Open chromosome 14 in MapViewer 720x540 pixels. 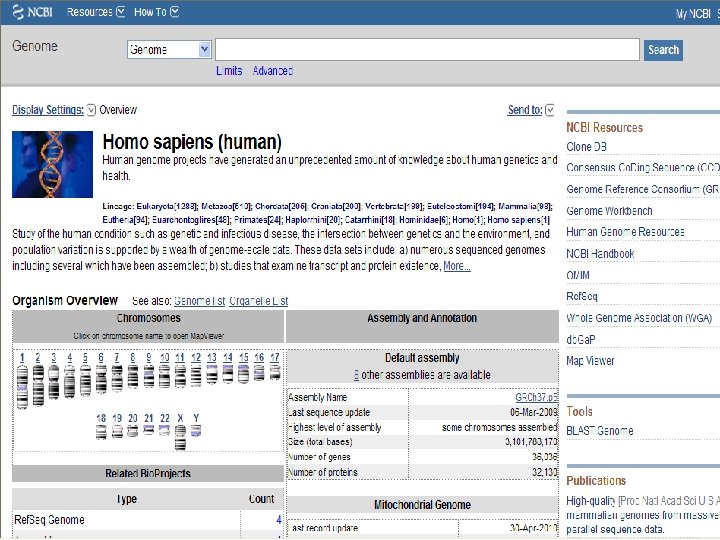point(228,357)
